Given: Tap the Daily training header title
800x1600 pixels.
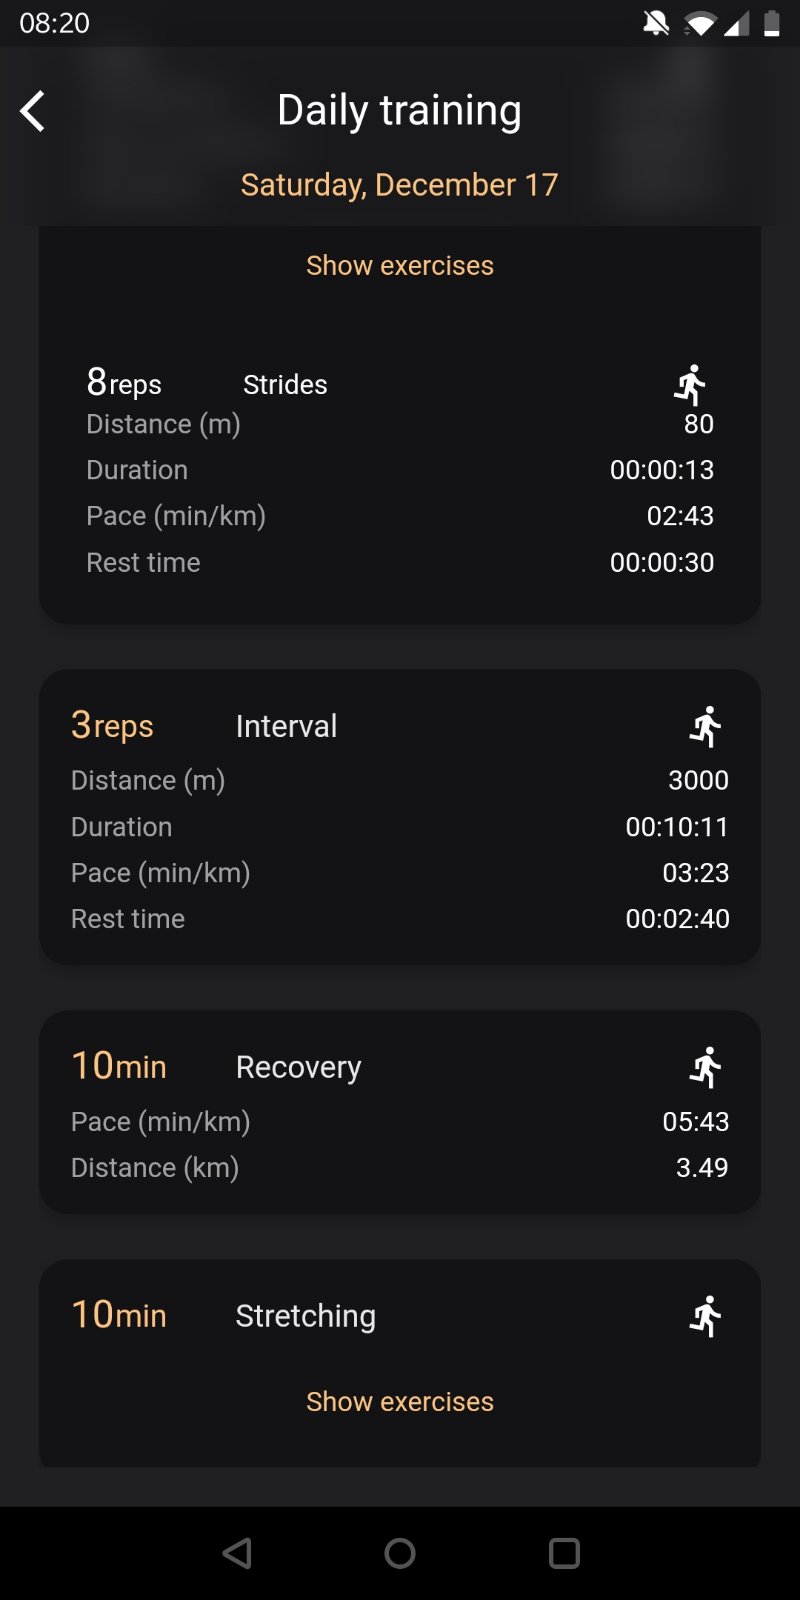Looking at the screenshot, I should [x=400, y=111].
